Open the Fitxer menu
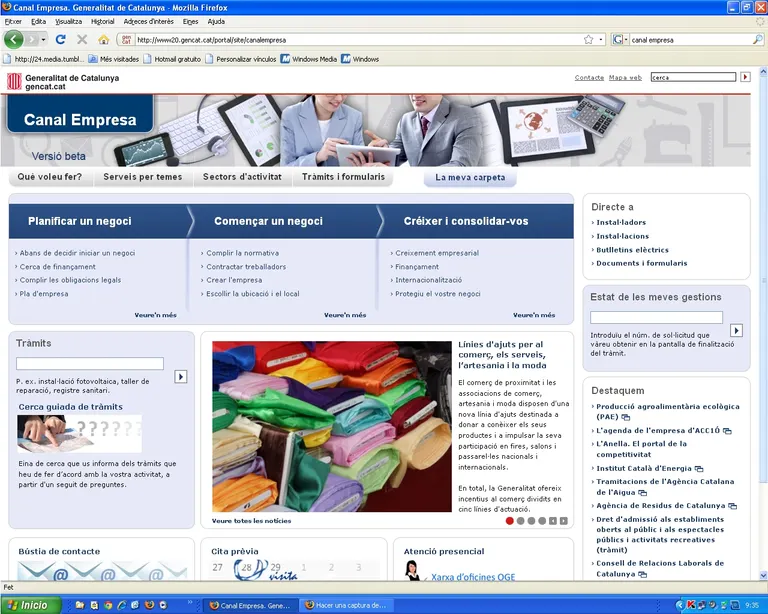Viewport: 768px width, 614px height. pyautogui.click(x=13, y=22)
